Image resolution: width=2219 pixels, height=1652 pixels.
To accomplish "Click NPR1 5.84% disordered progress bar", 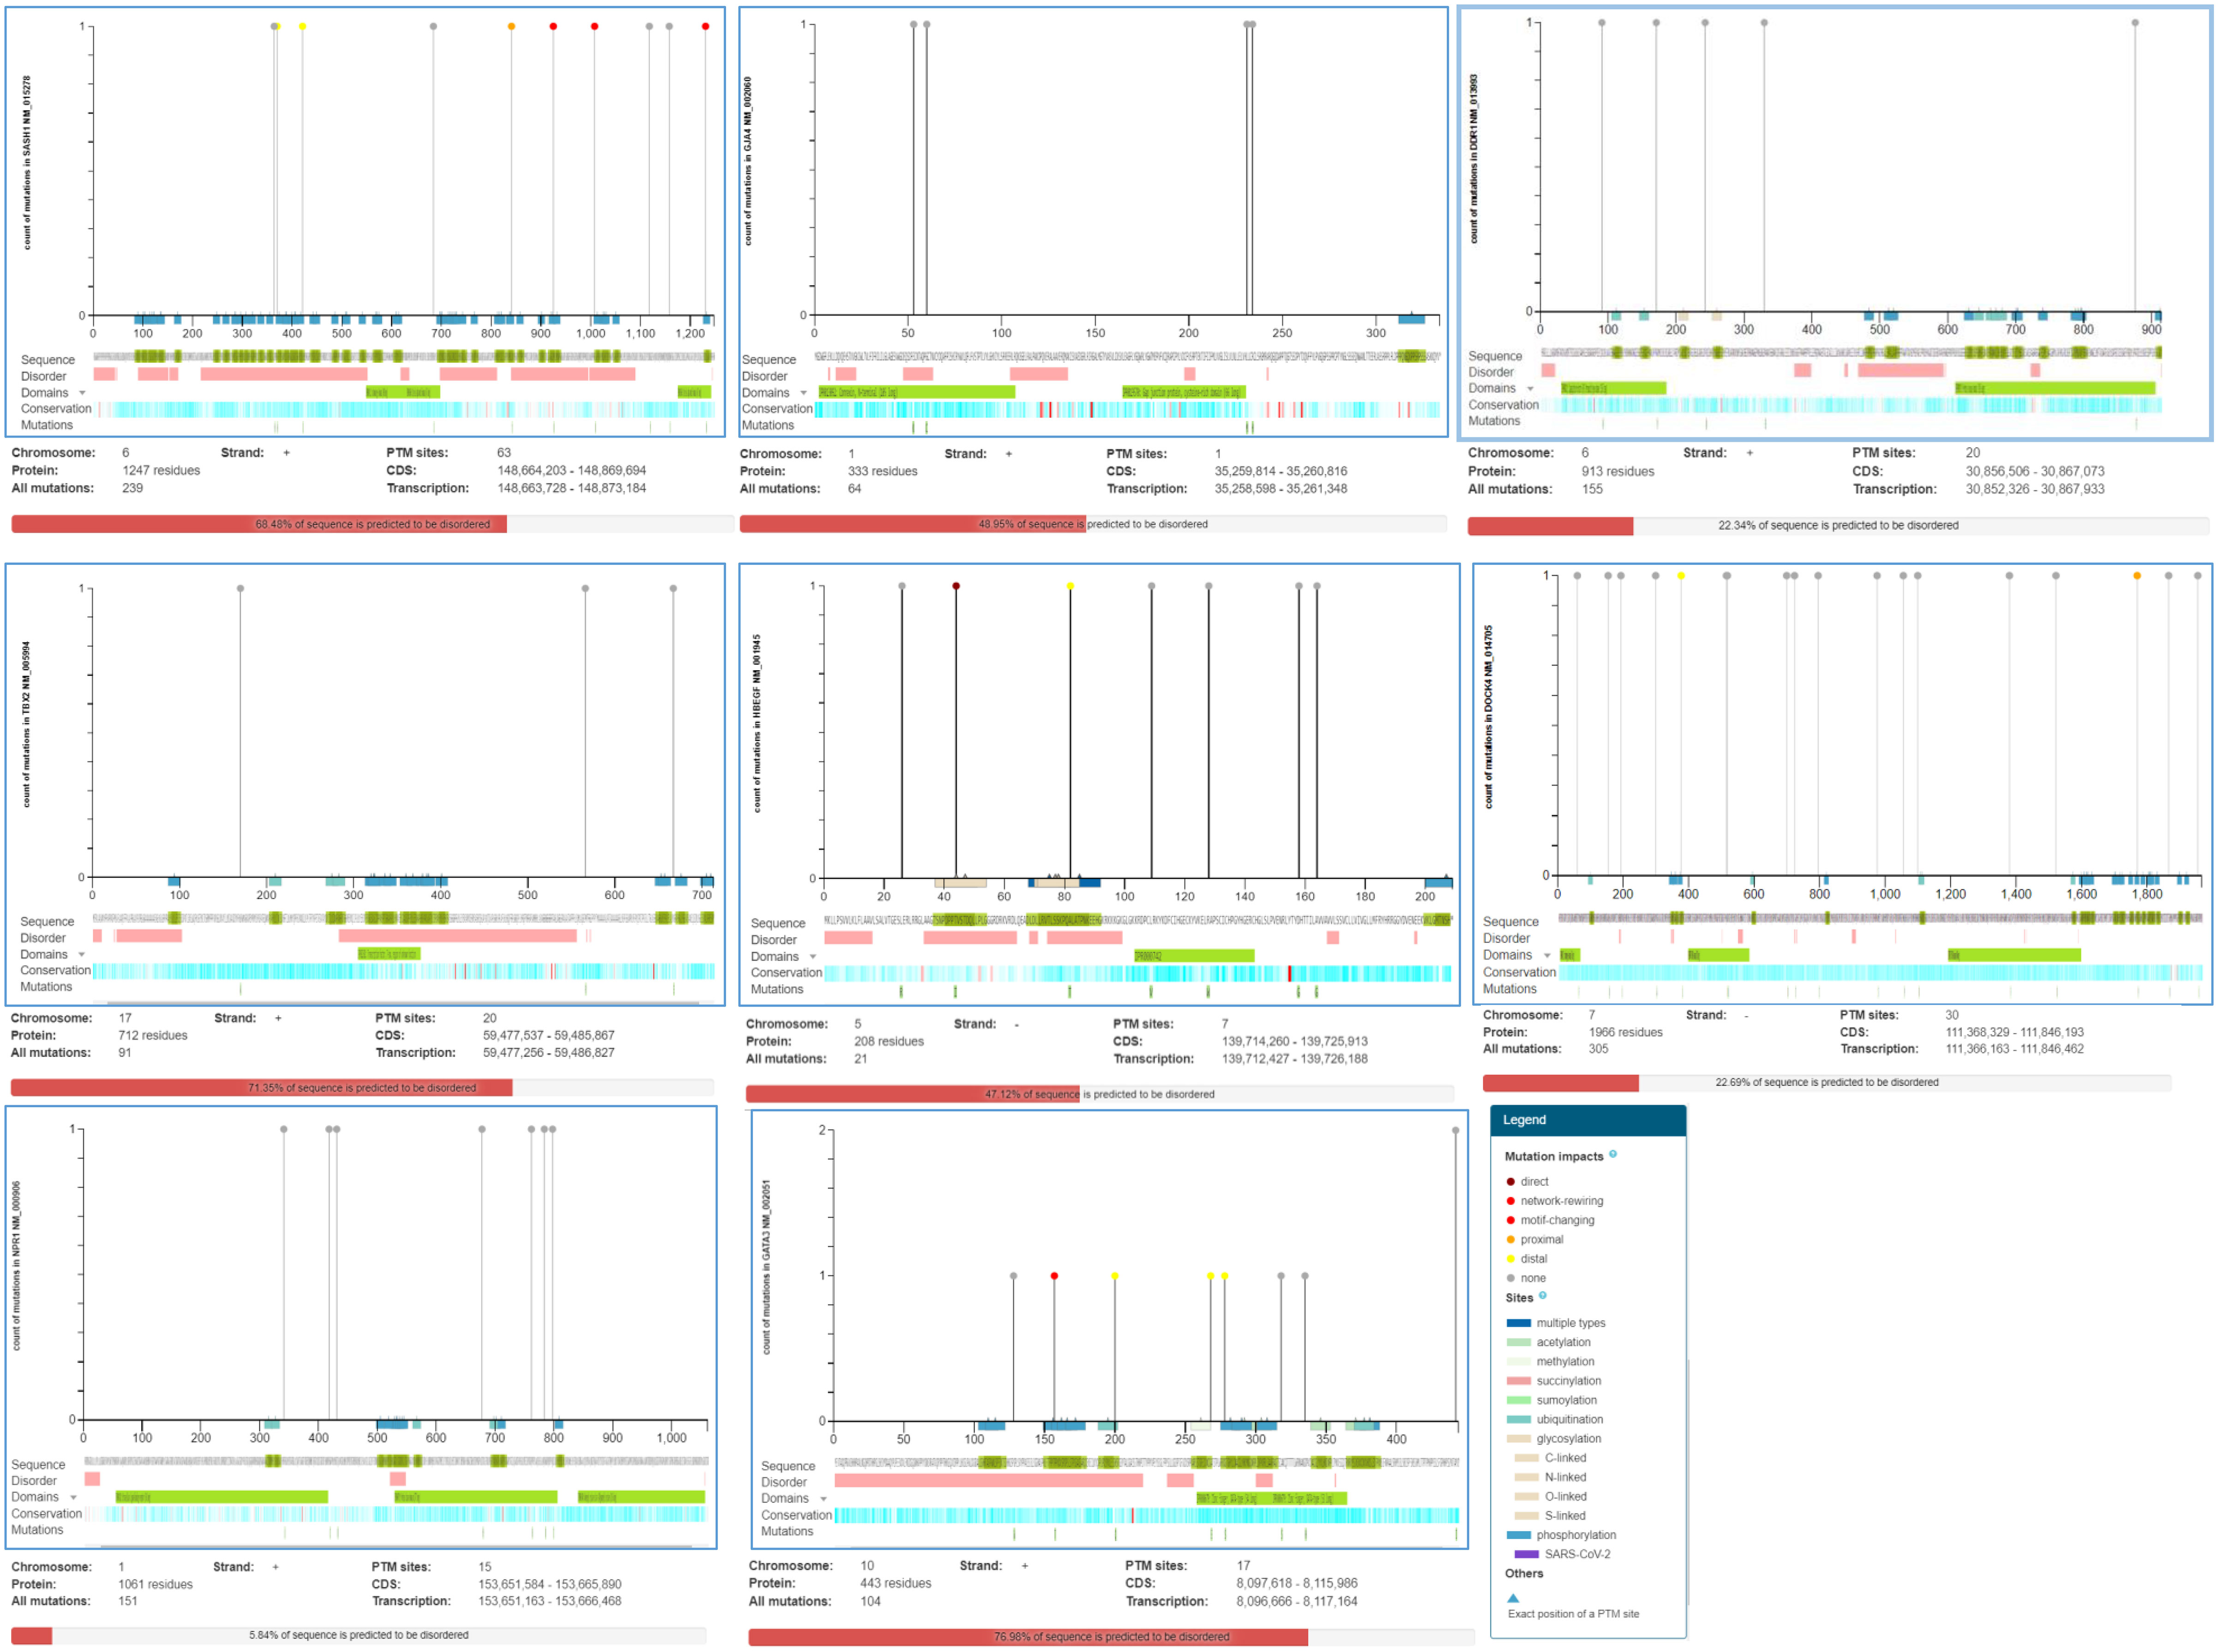I will point(358,1635).
